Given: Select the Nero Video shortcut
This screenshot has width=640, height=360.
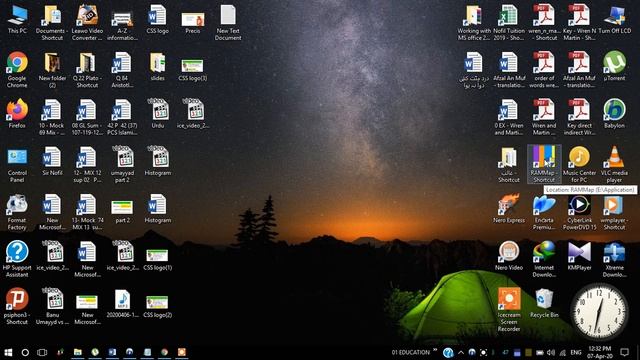Looking at the screenshot, I should click(509, 256).
